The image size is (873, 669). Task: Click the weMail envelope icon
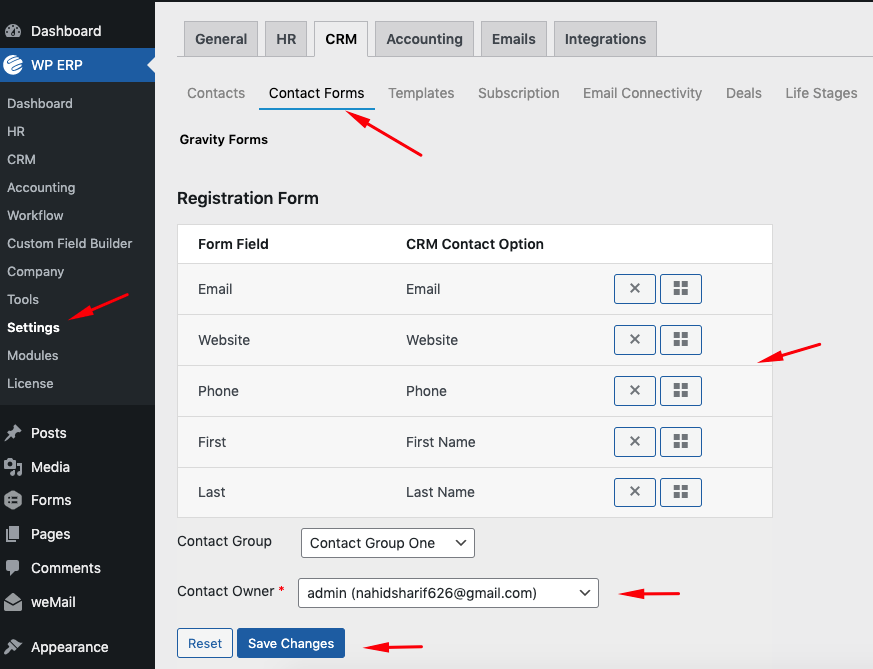pyautogui.click(x=13, y=602)
